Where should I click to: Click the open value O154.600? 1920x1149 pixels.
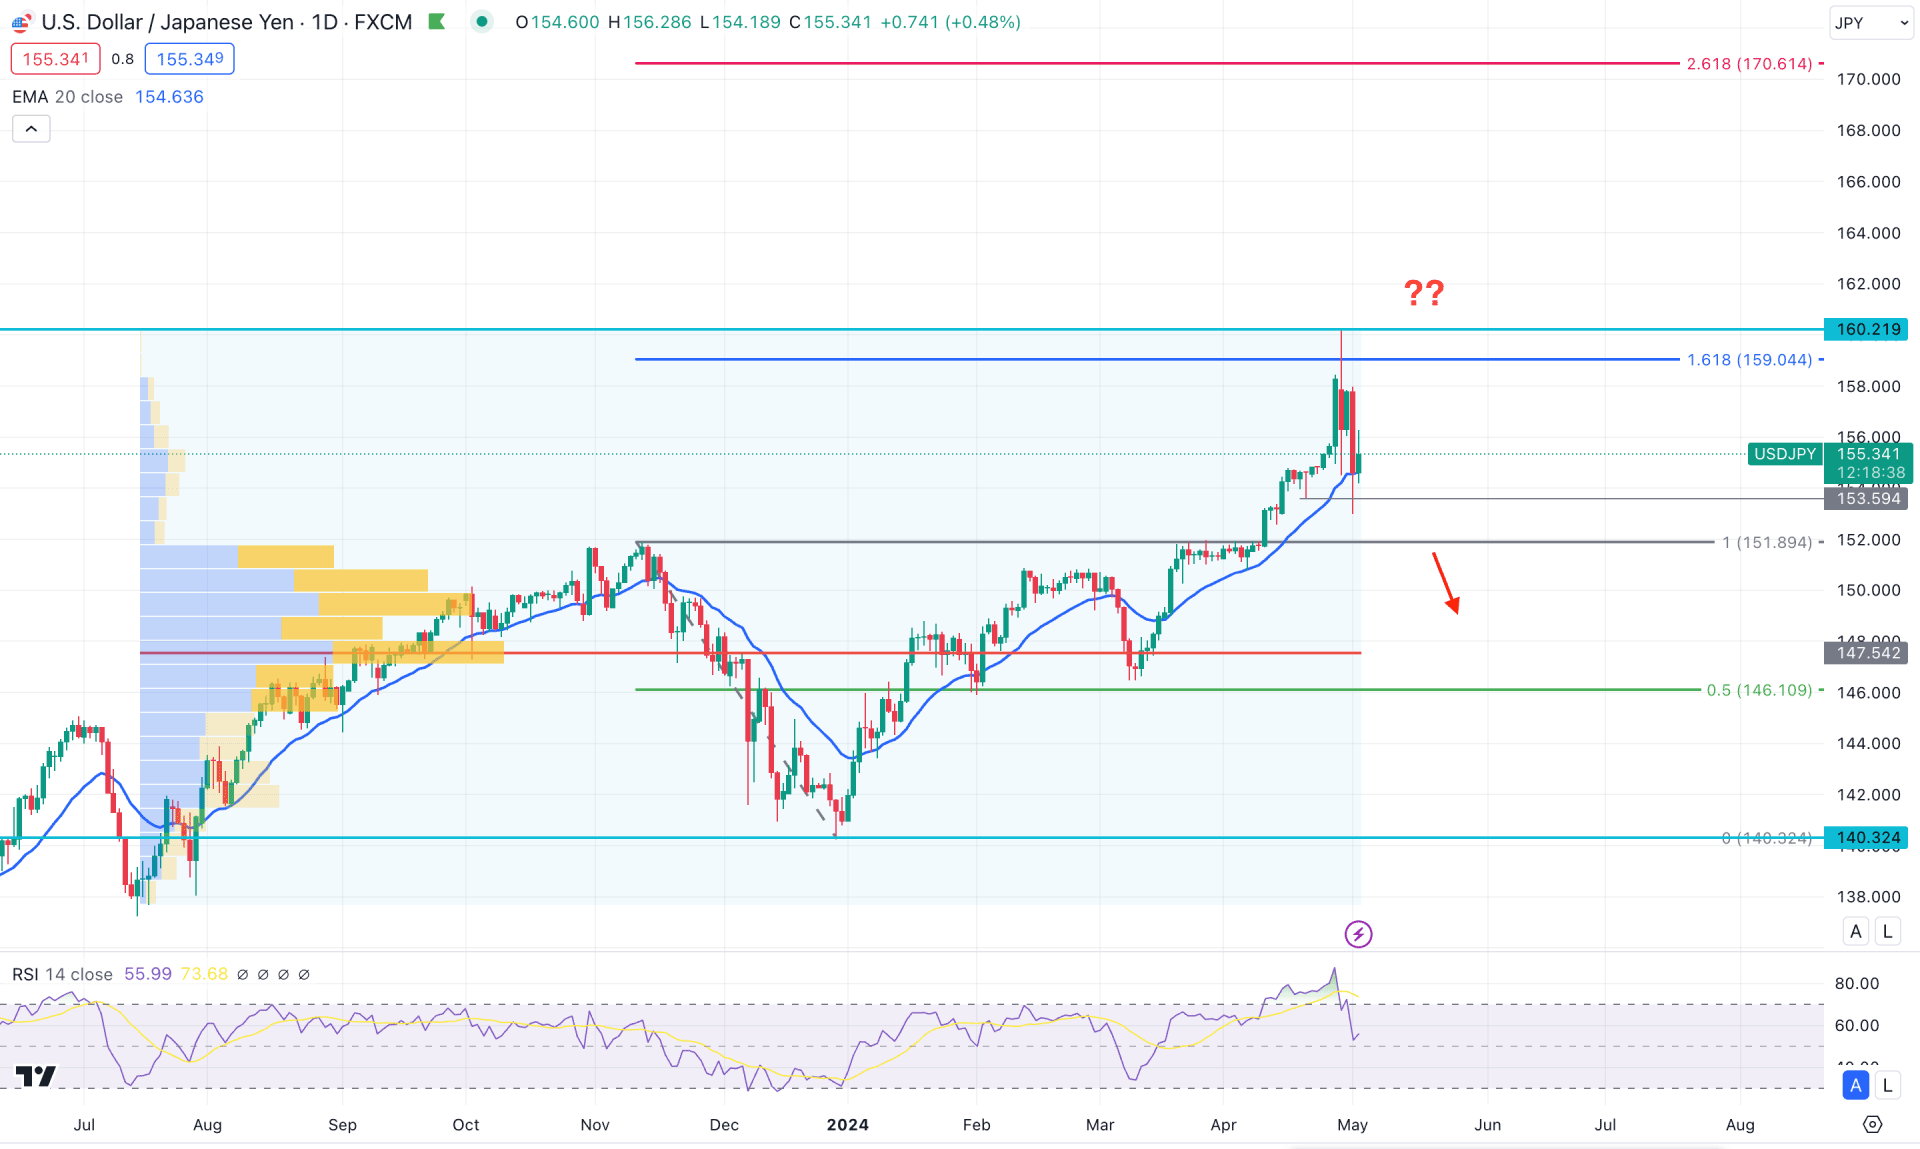coord(557,22)
